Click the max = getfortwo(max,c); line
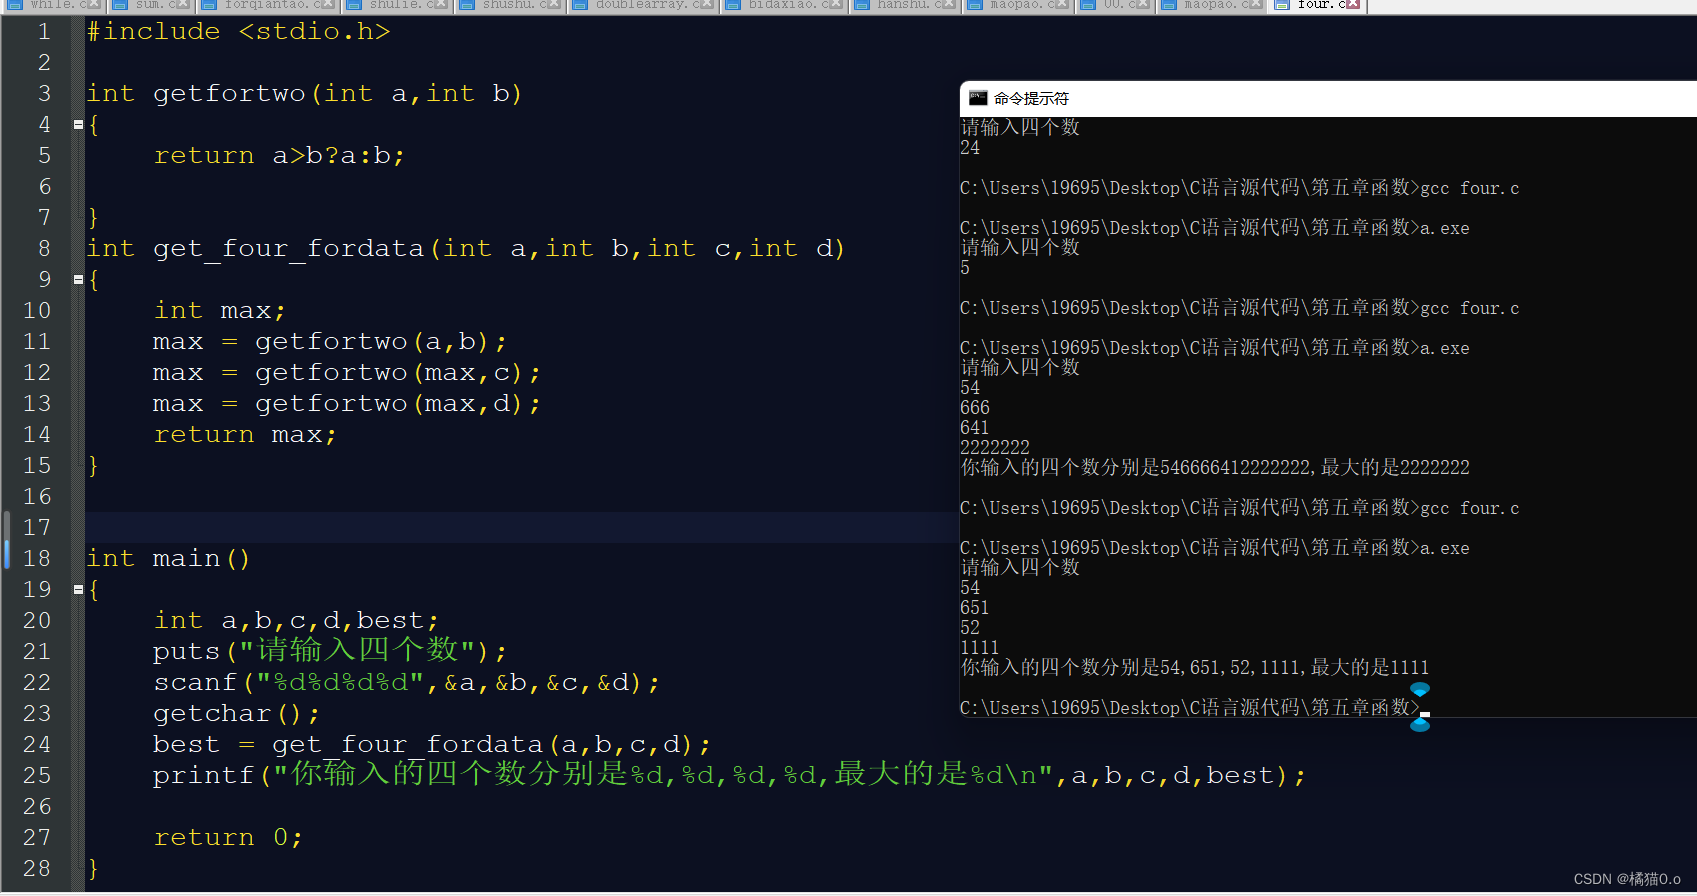The height and width of the screenshot is (896, 1697). click(x=347, y=373)
